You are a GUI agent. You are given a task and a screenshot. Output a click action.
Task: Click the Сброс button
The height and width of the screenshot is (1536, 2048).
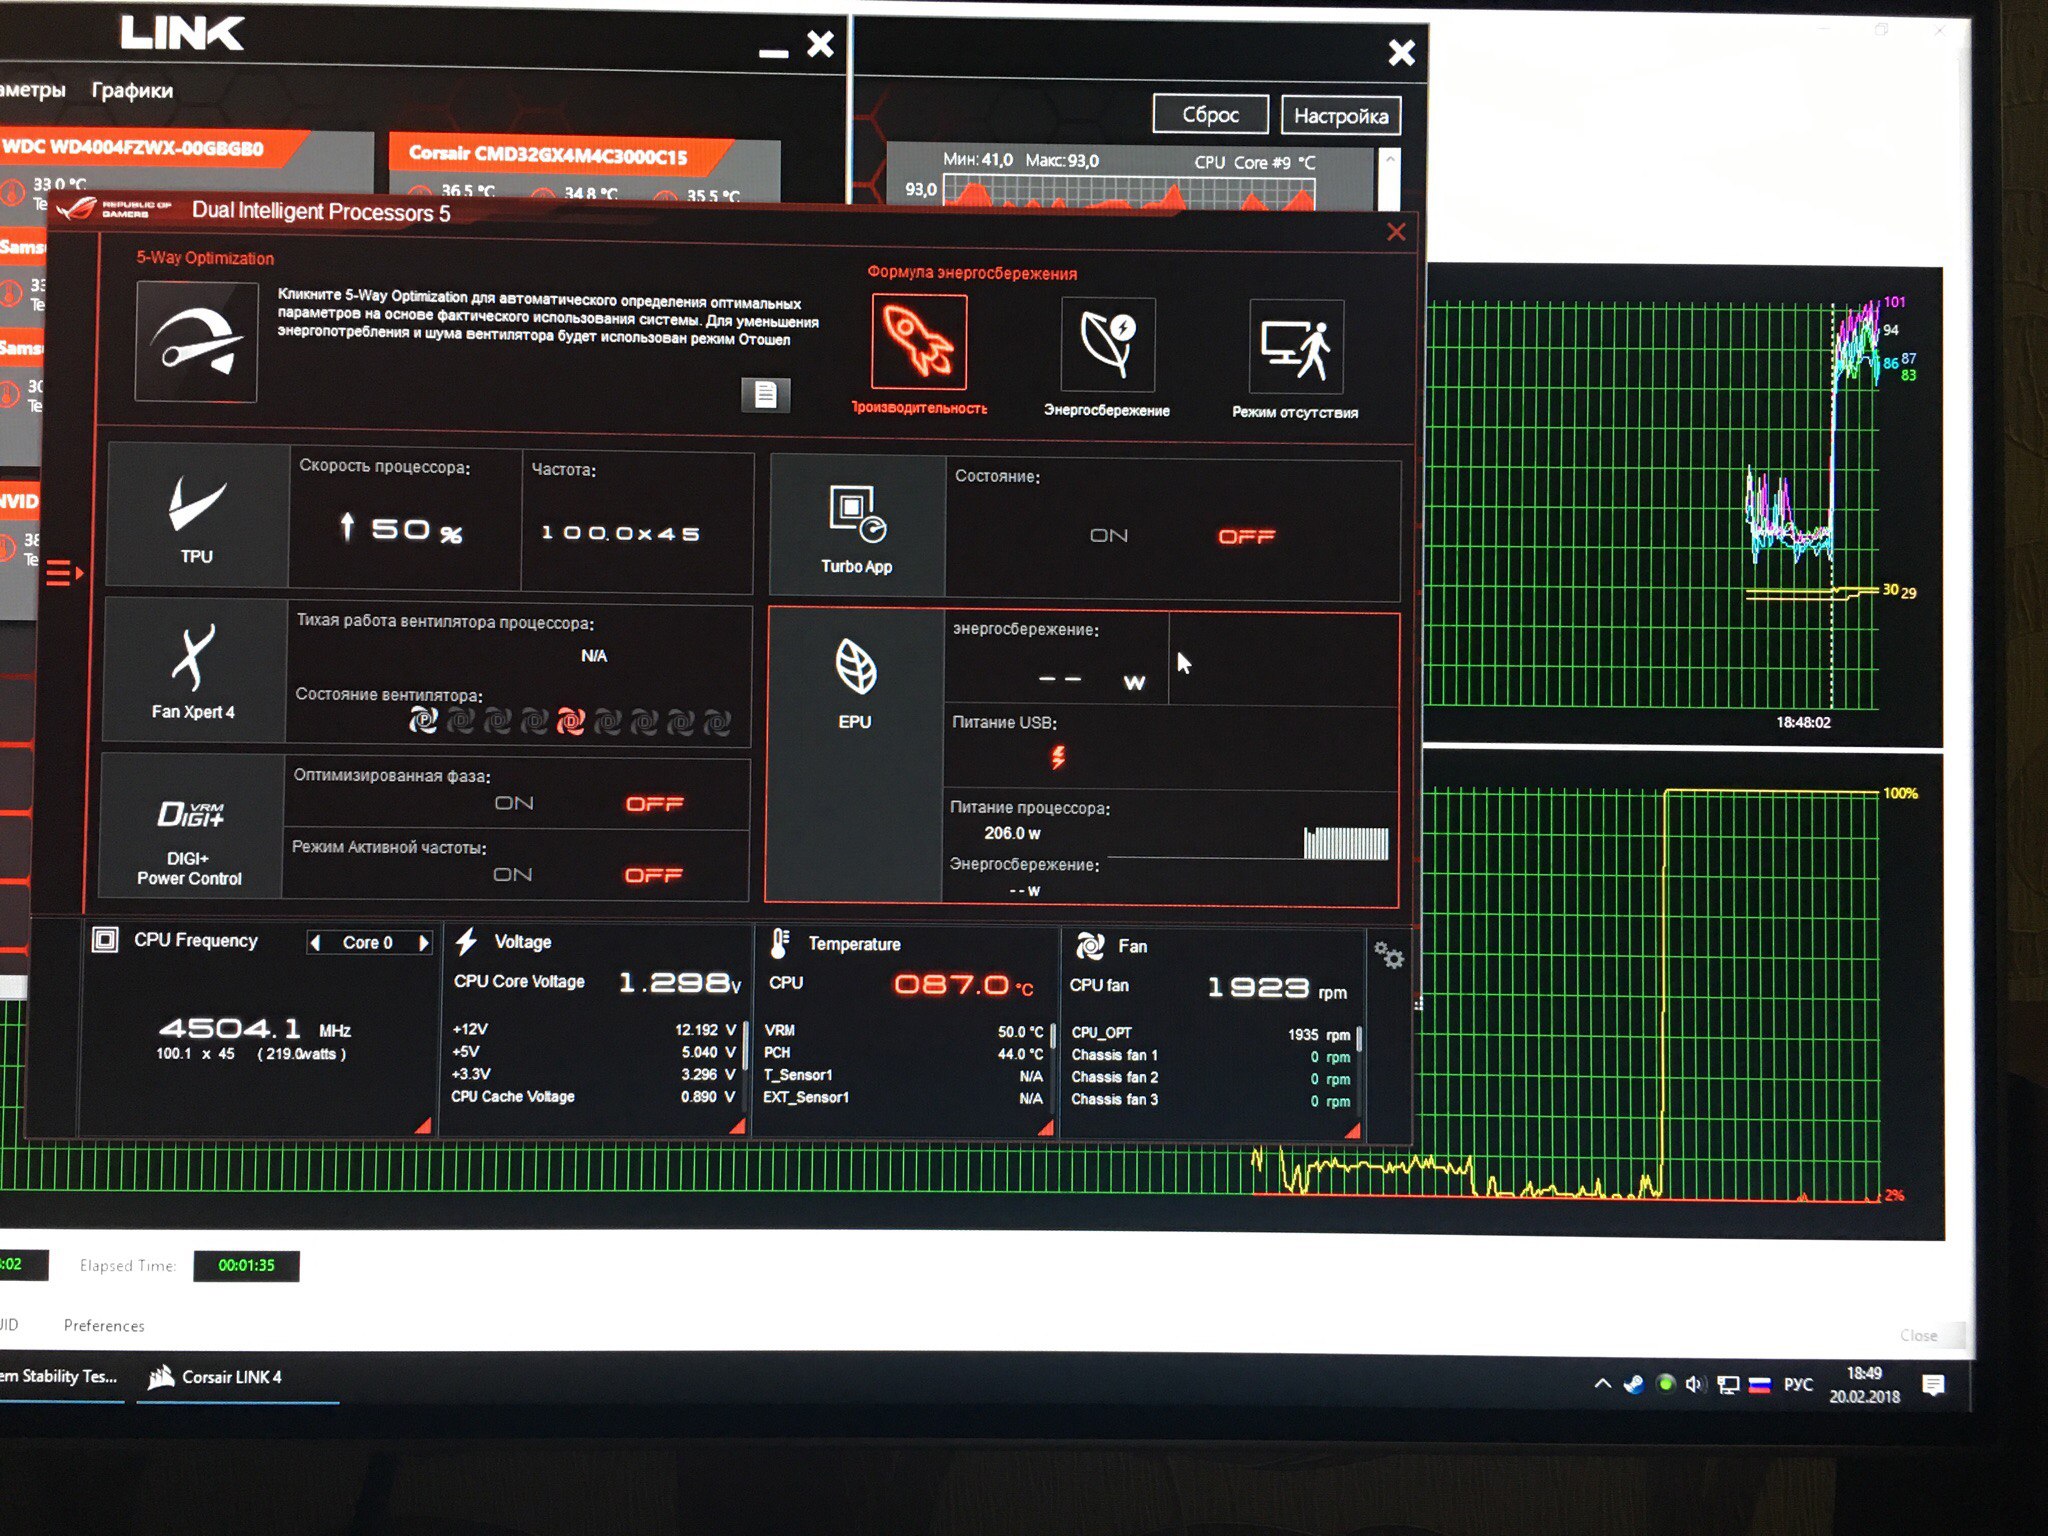click(1210, 115)
